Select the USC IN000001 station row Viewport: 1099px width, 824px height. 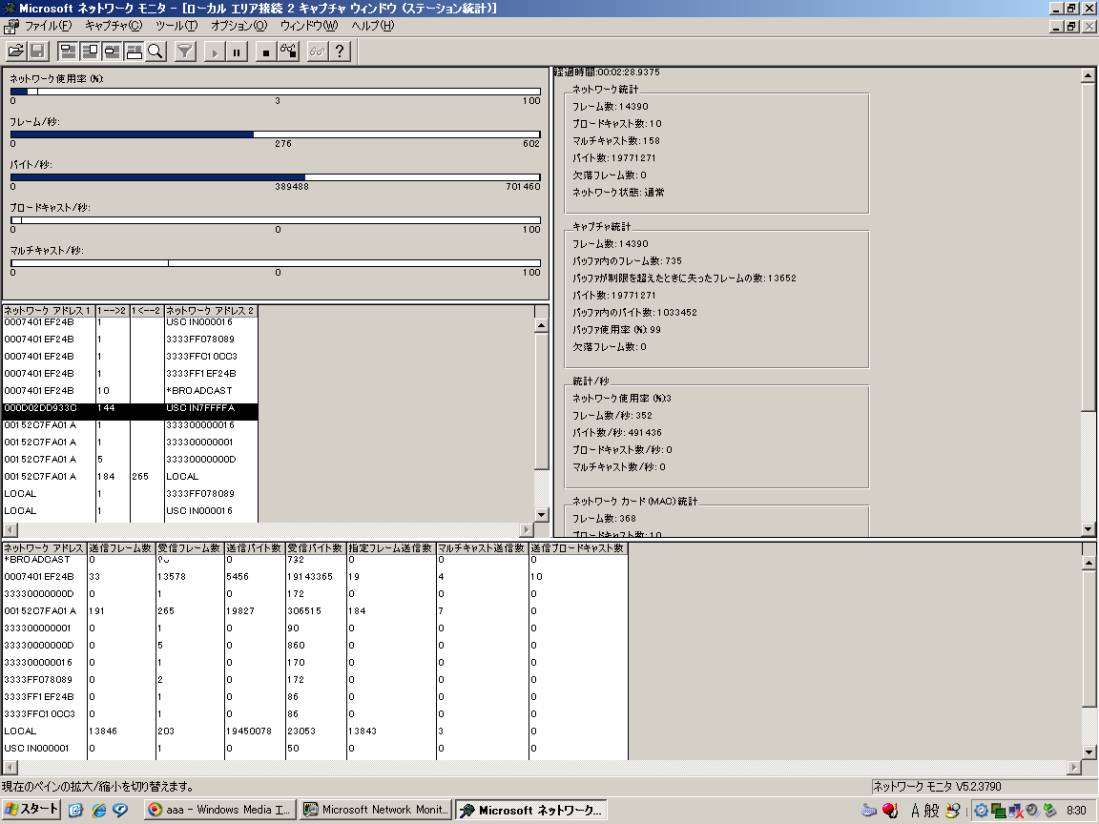[x=315, y=748]
